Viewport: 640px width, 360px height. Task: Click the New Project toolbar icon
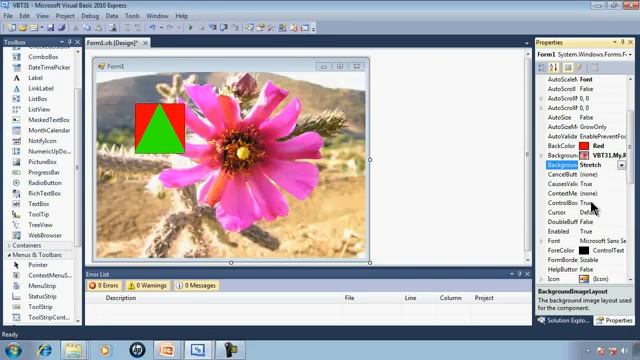pyautogui.click(x=11, y=28)
